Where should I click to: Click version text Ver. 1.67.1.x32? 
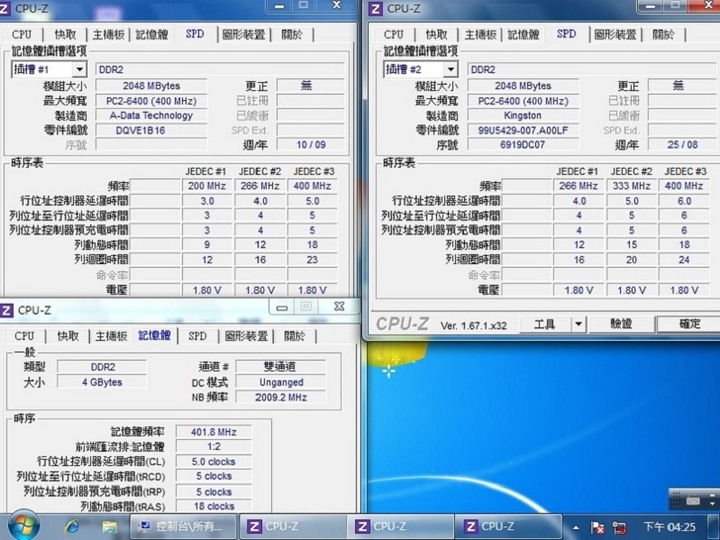(x=473, y=326)
